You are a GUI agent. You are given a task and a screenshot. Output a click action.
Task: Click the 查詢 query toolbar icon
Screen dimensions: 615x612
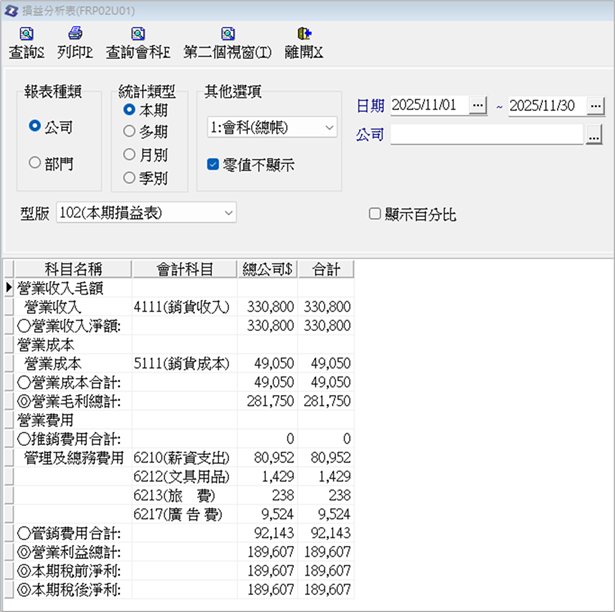25,35
